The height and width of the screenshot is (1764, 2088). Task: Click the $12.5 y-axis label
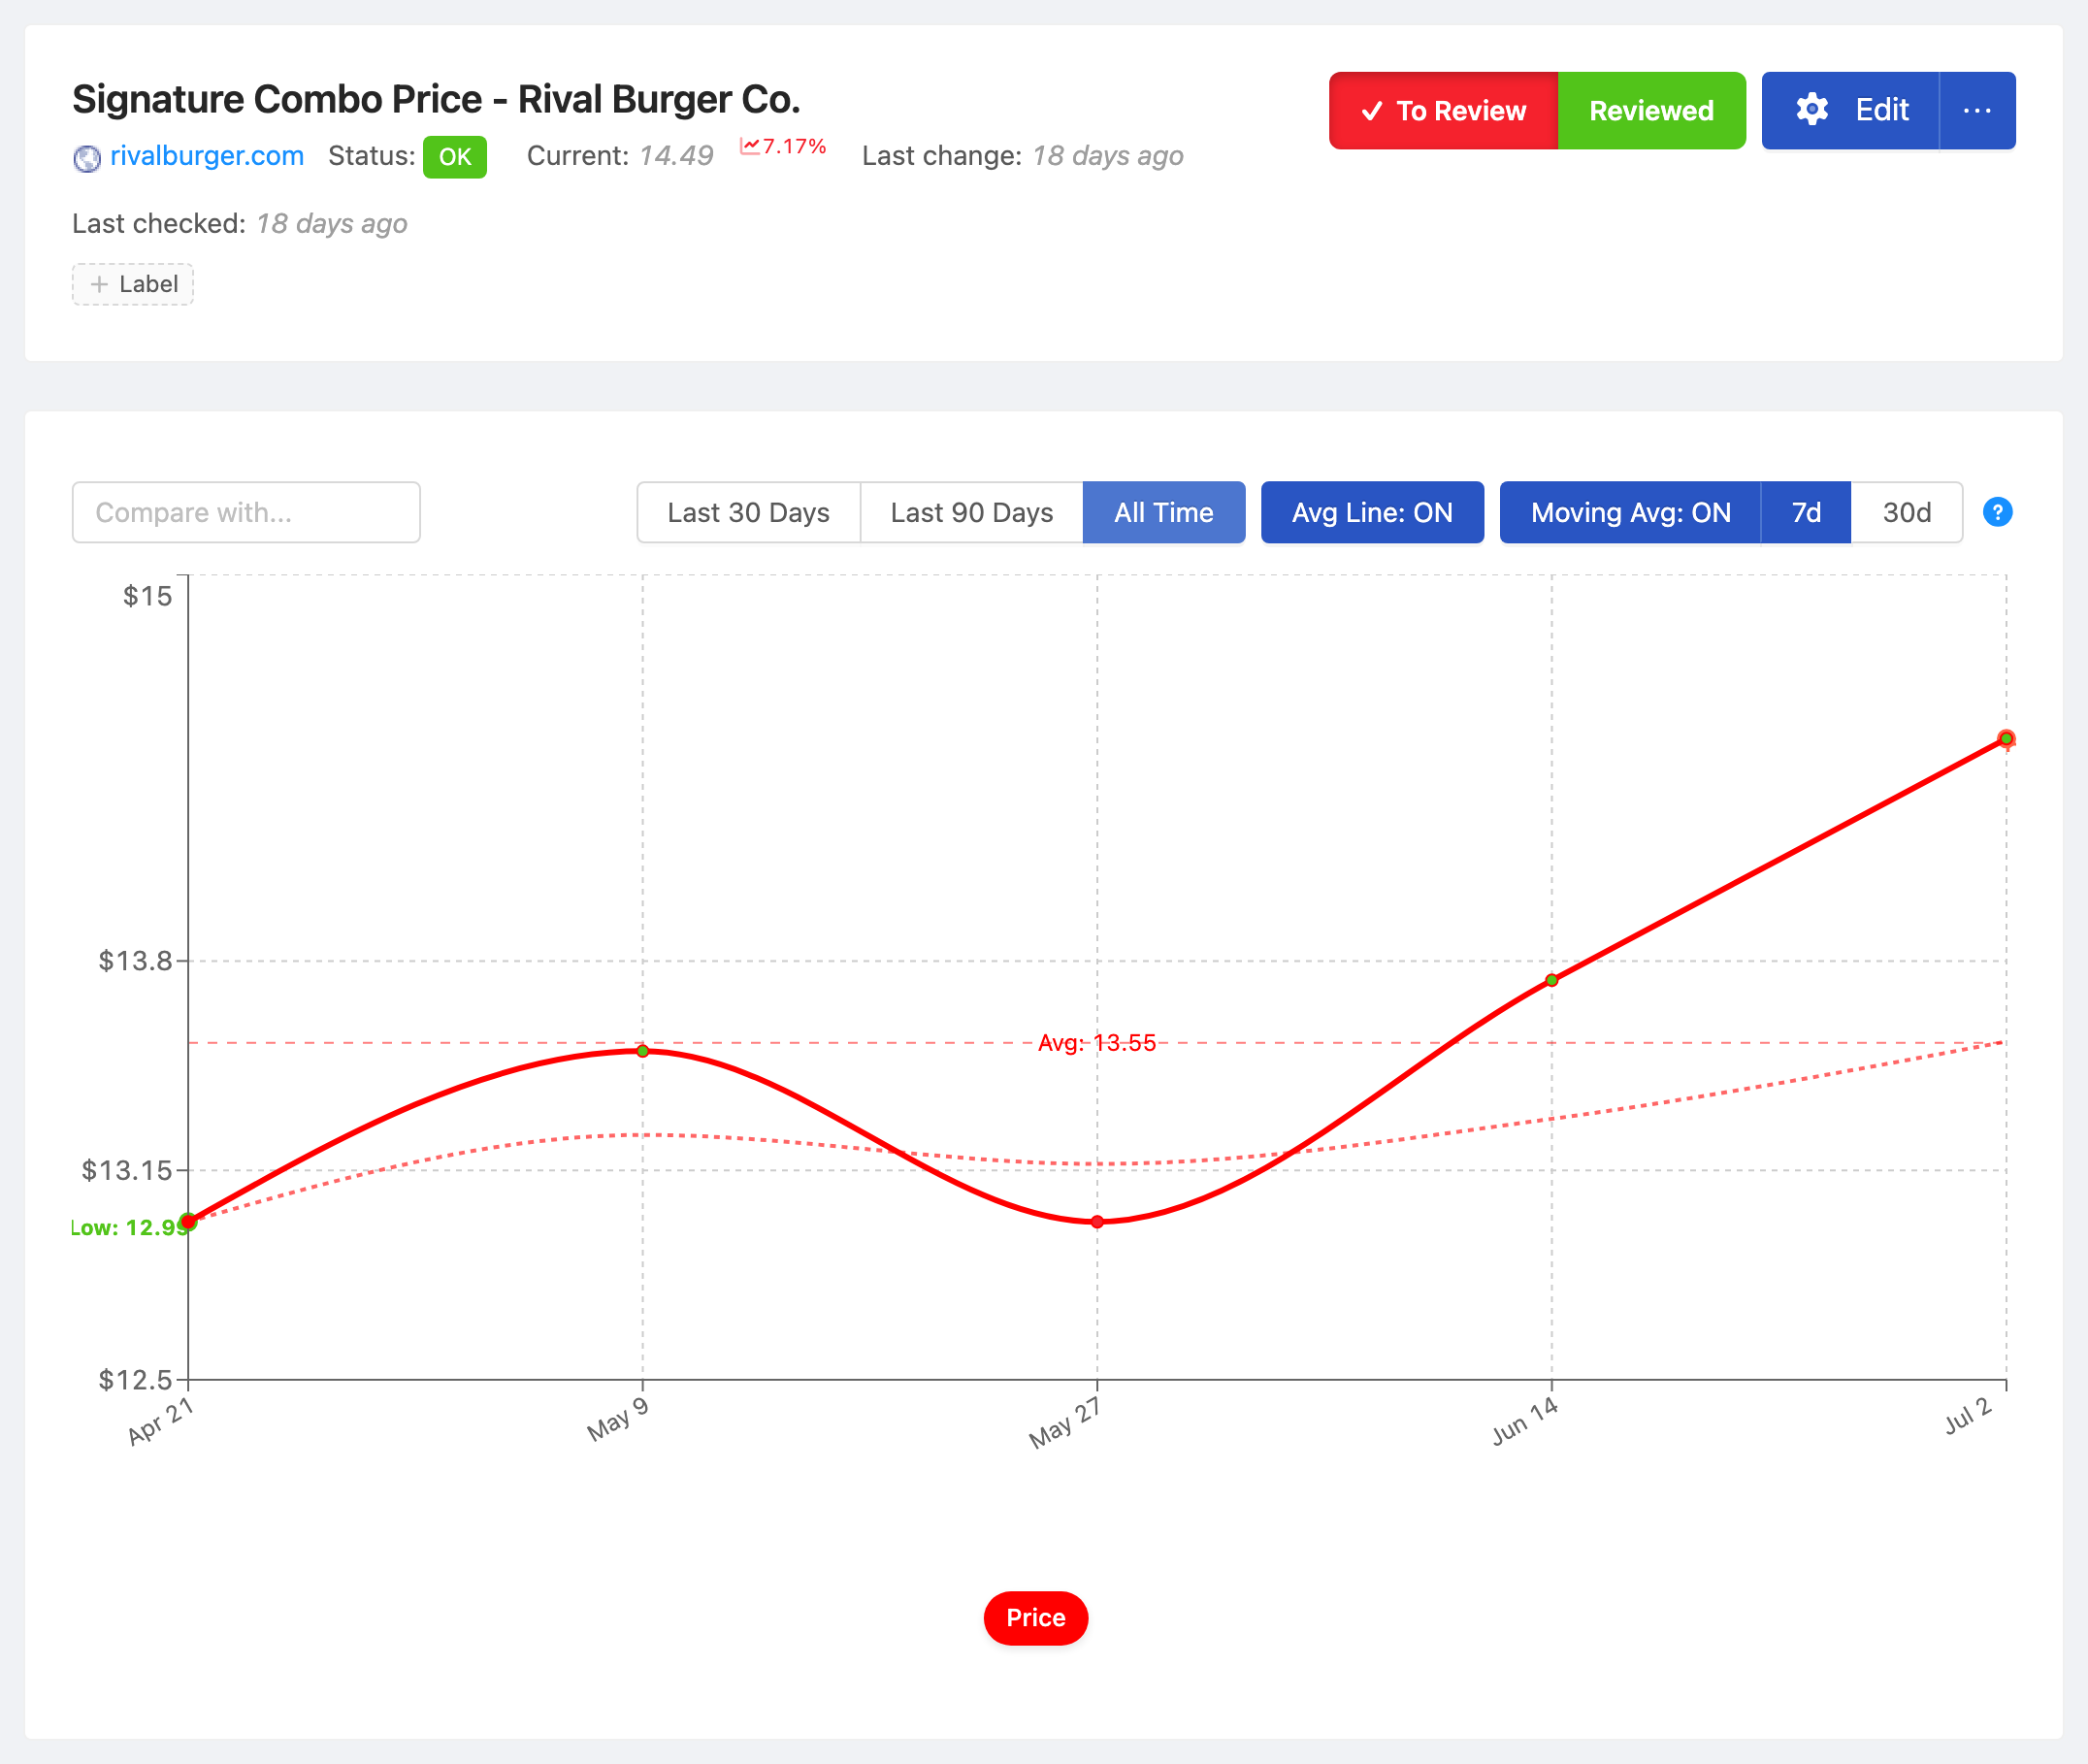135,1380
